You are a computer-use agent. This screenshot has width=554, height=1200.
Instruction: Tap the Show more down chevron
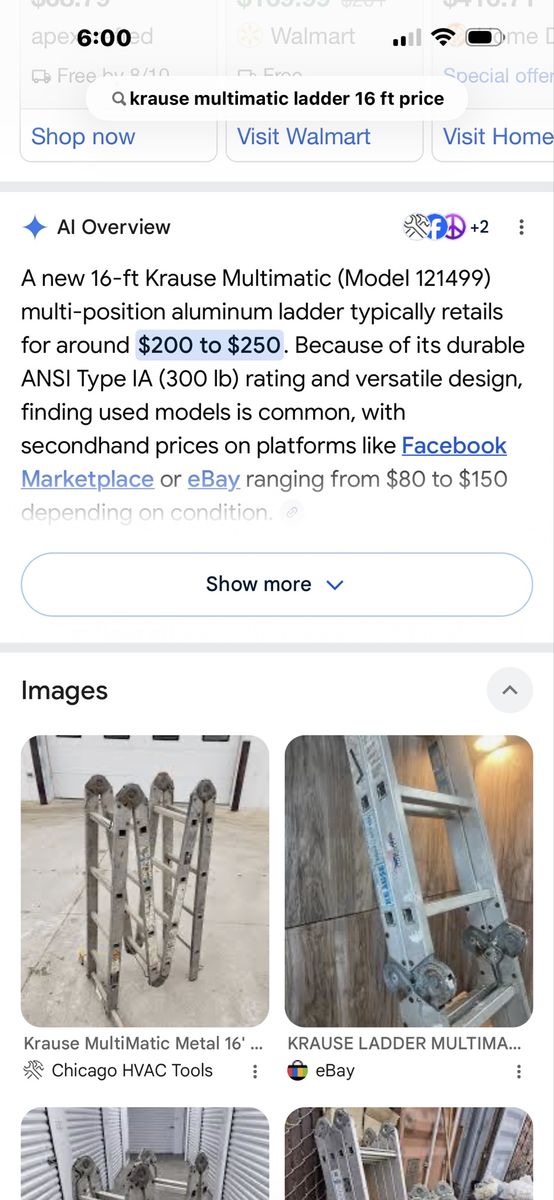click(335, 585)
